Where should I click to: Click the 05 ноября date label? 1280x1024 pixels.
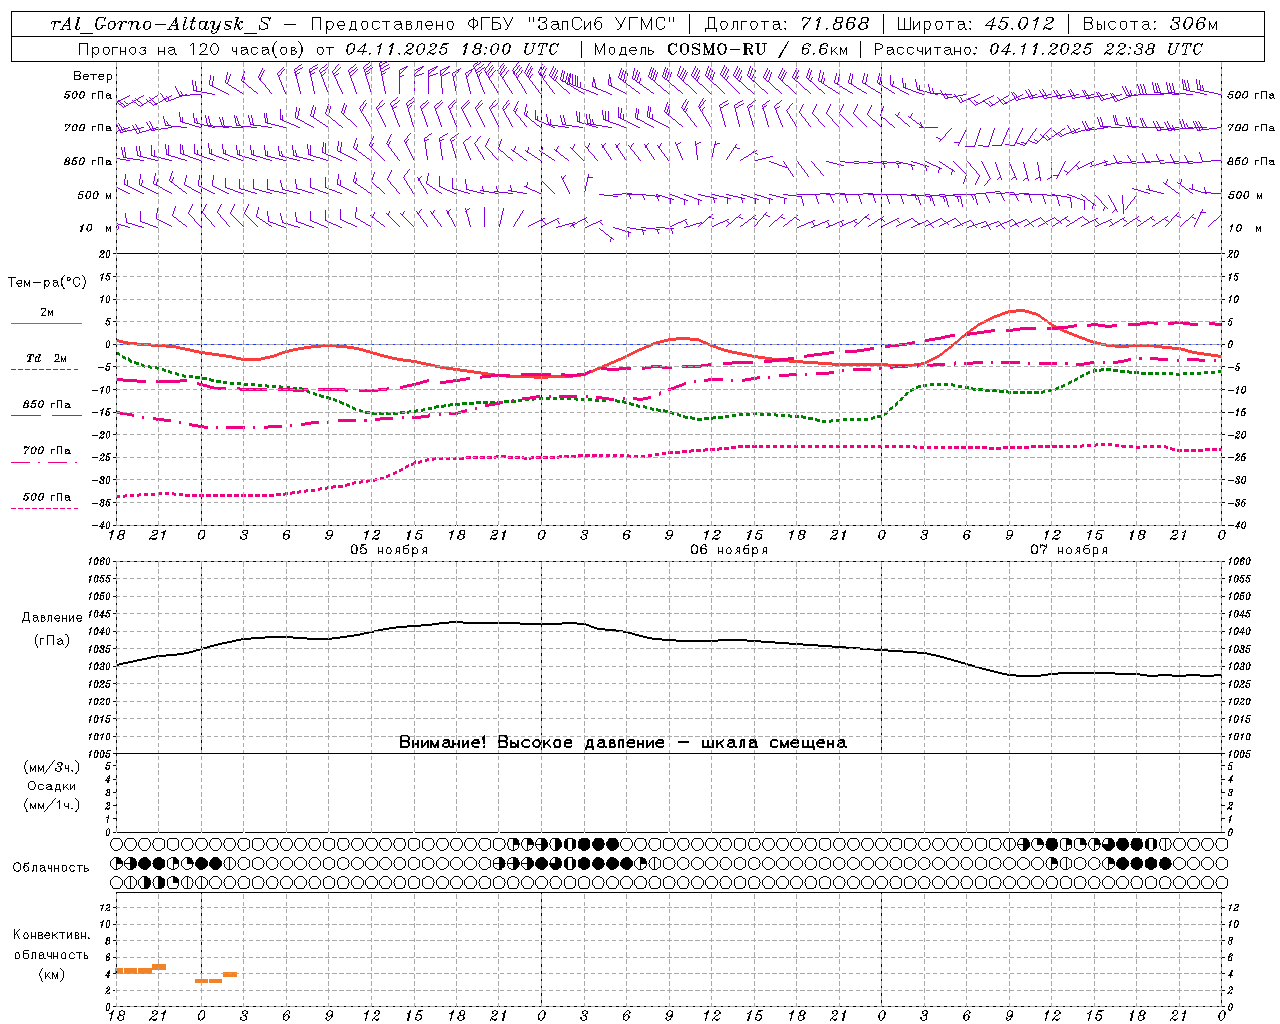(x=389, y=550)
